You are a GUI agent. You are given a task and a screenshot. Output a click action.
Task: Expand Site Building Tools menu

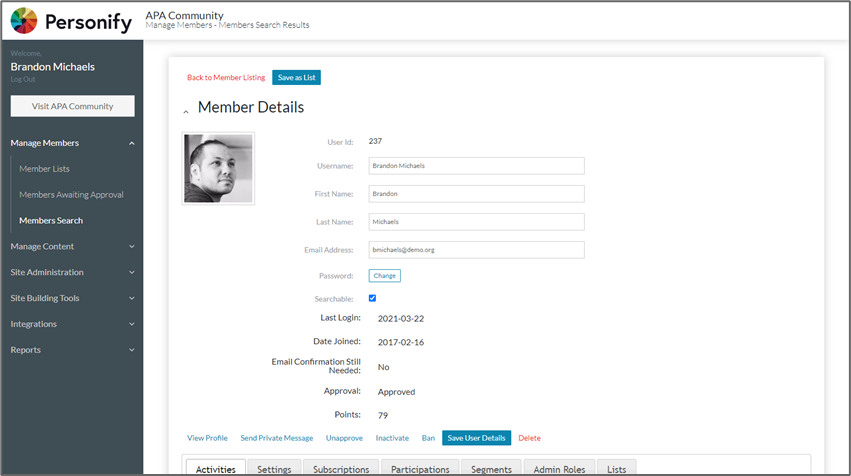tap(132, 298)
